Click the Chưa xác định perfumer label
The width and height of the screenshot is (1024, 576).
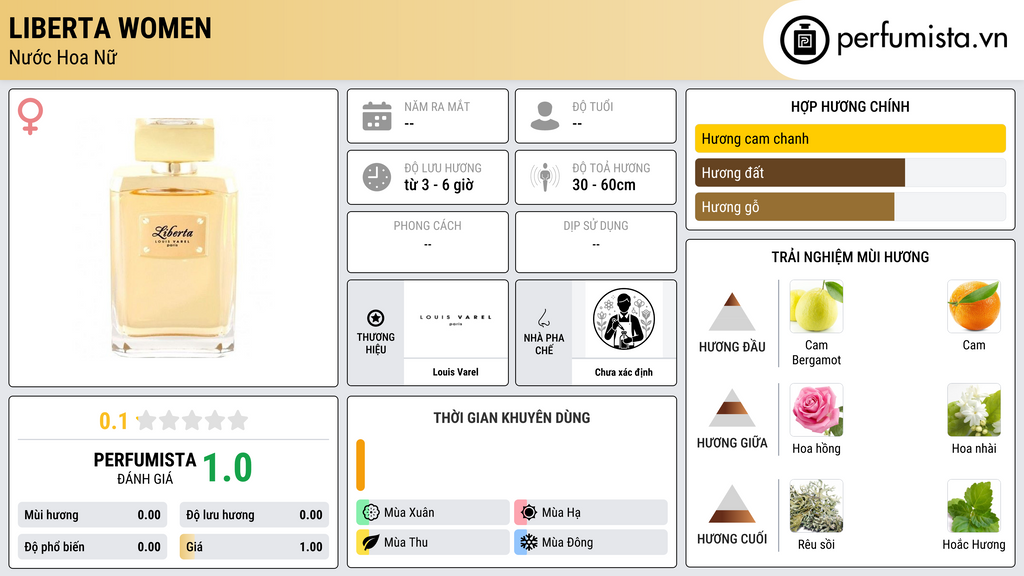624,372
